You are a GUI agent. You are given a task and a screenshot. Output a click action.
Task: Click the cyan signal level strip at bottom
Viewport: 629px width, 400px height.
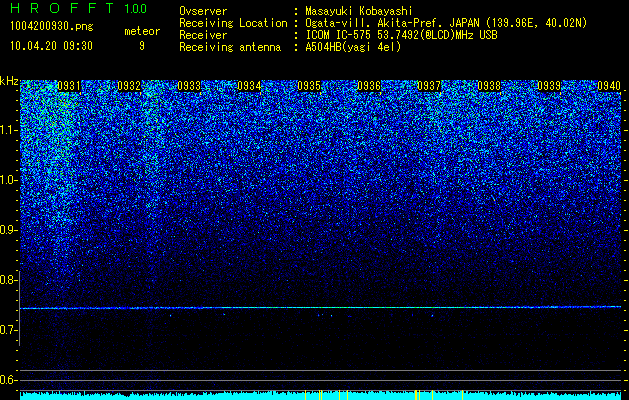coord(320,396)
